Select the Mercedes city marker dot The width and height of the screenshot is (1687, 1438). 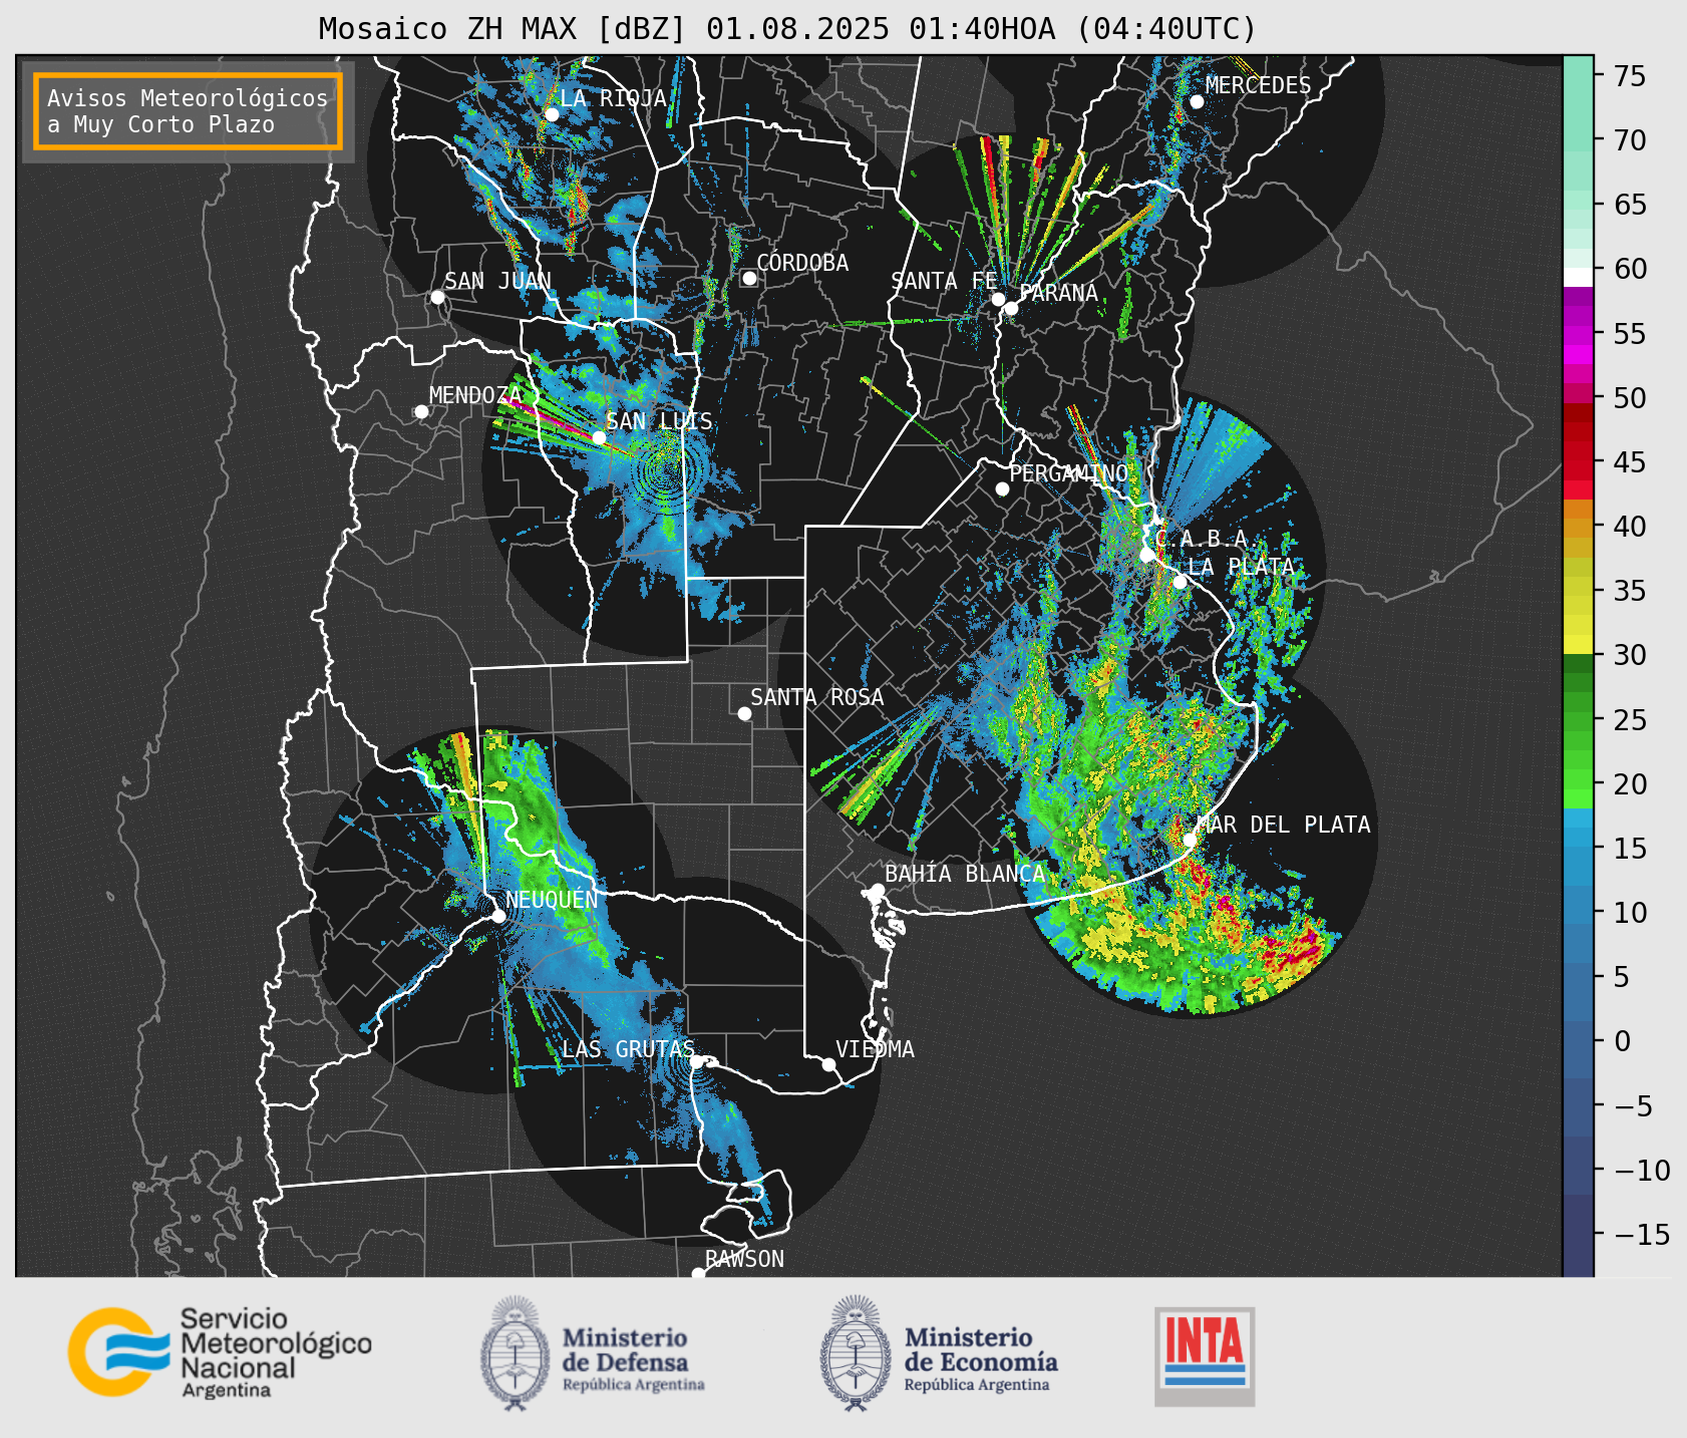pyautogui.click(x=1196, y=102)
